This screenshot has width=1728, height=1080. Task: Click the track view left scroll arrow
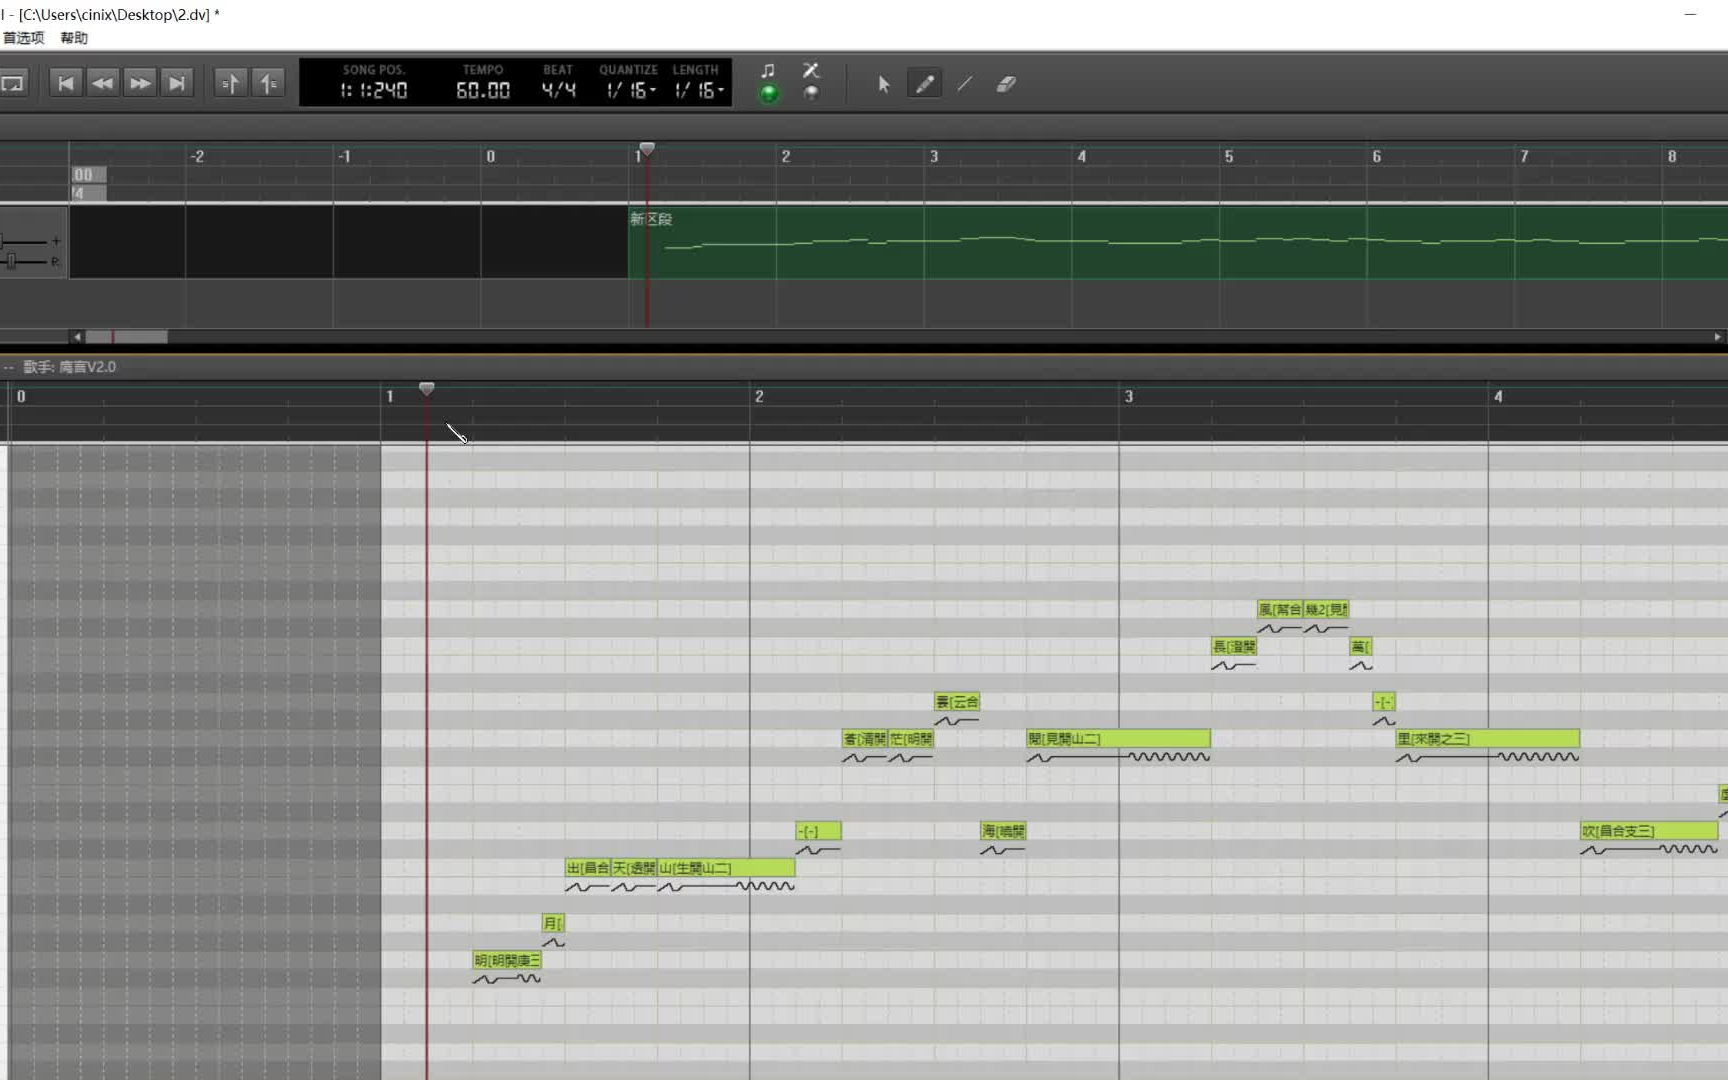(77, 337)
